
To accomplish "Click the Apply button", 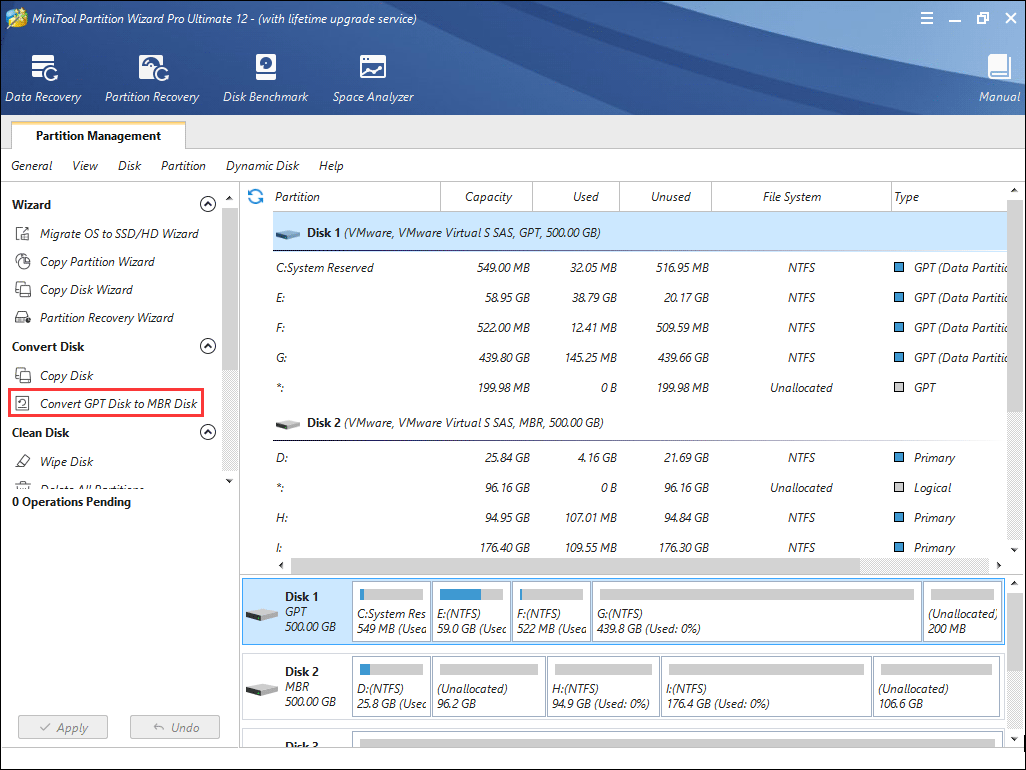I will tap(63, 727).
